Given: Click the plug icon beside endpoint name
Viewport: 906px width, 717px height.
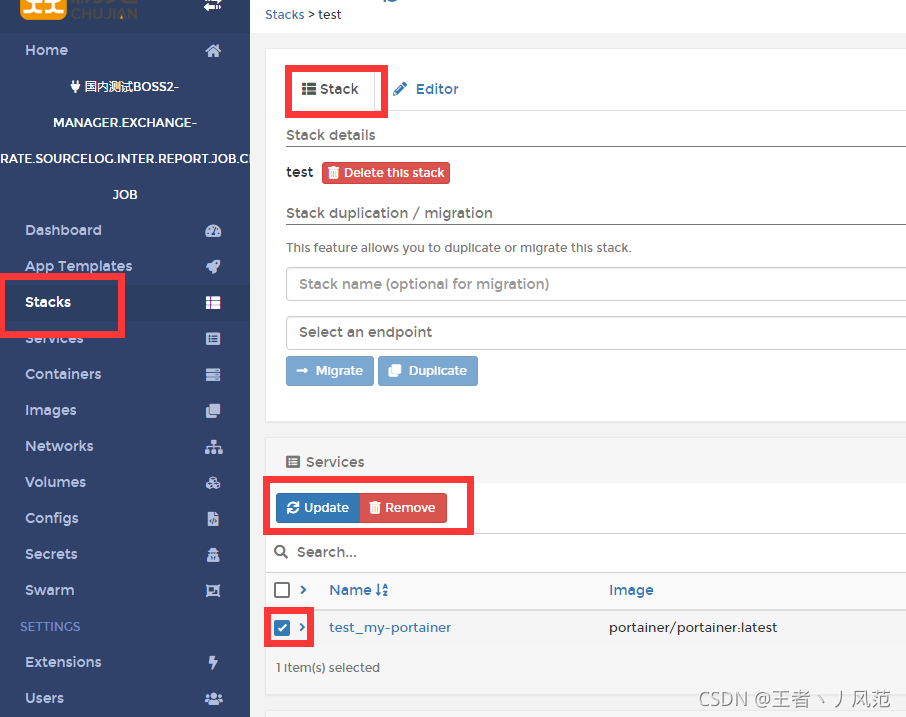Looking at the screenshot, I should (x=75, y=87).
